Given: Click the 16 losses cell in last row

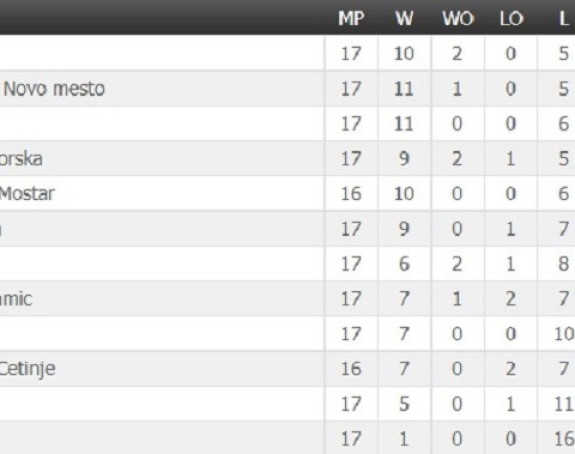Looking at the screenshot, I should pos(564,439).
